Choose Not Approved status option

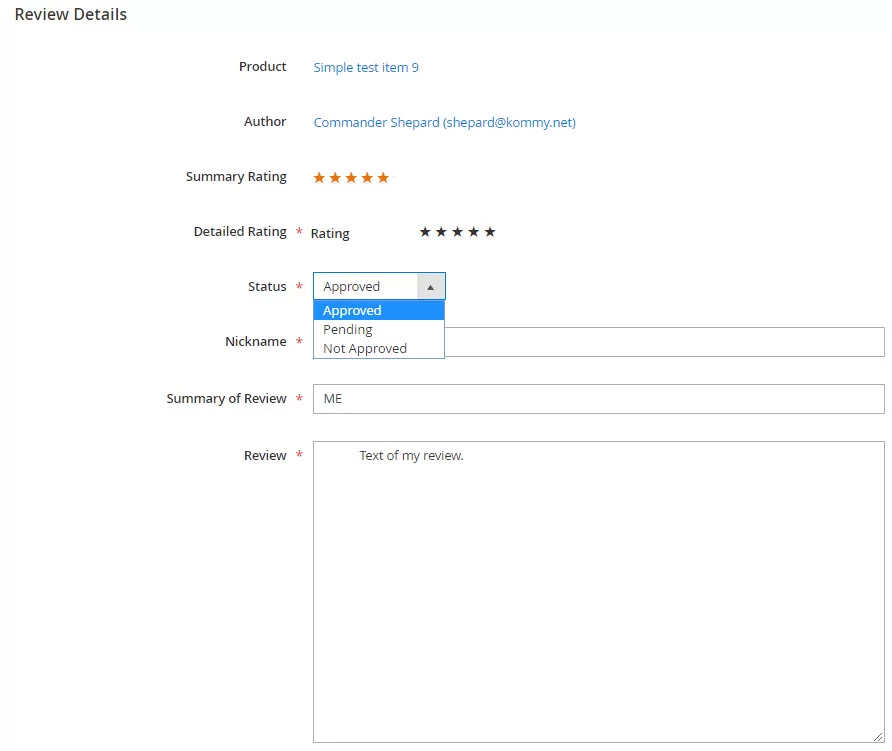tap(379, 348)
